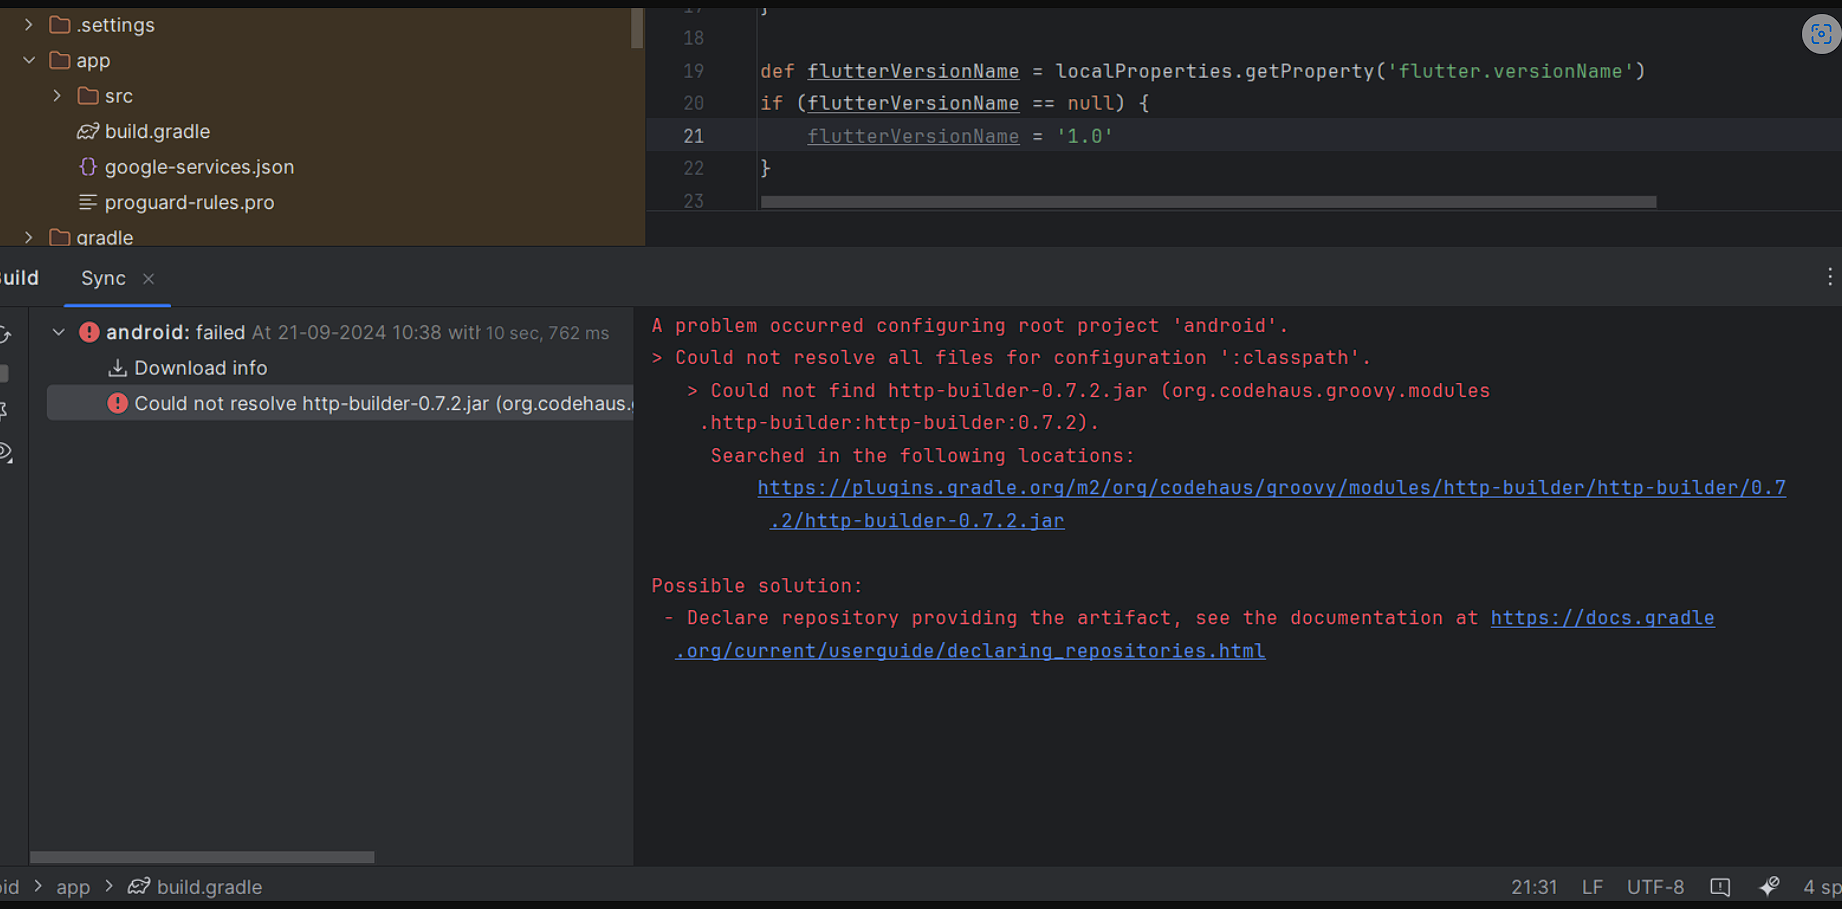This screenshot has height=909, width=1842.
Task: Click the editor horizontal scrollbar
Action: pos(1208,202)
